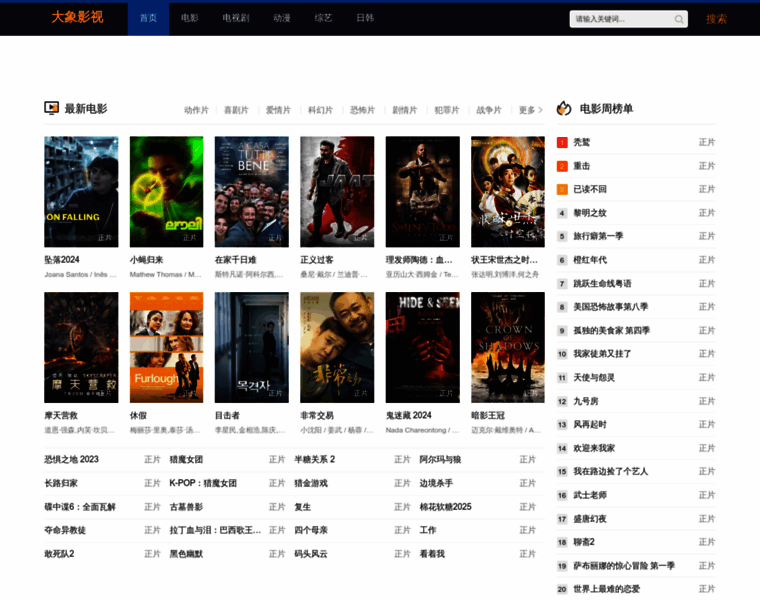760x600 pixels.
Task: Open the 综艺 navigation tab
Action: [x=323, y=18]
